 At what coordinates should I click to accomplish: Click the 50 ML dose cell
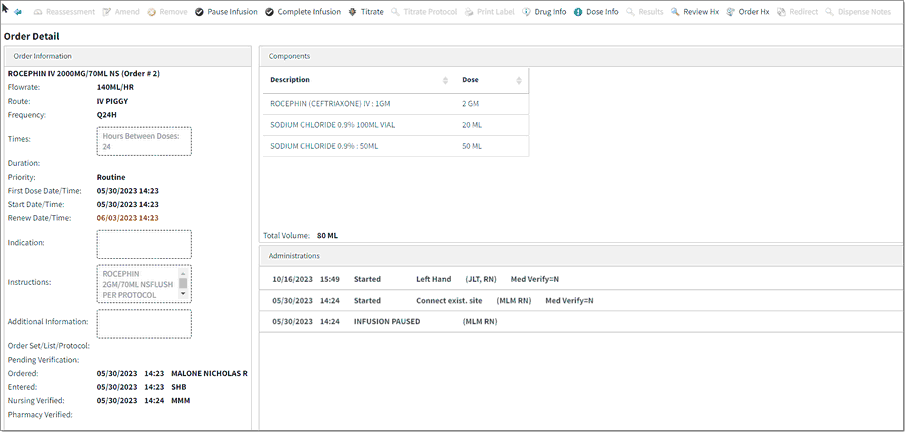[471, 146]
